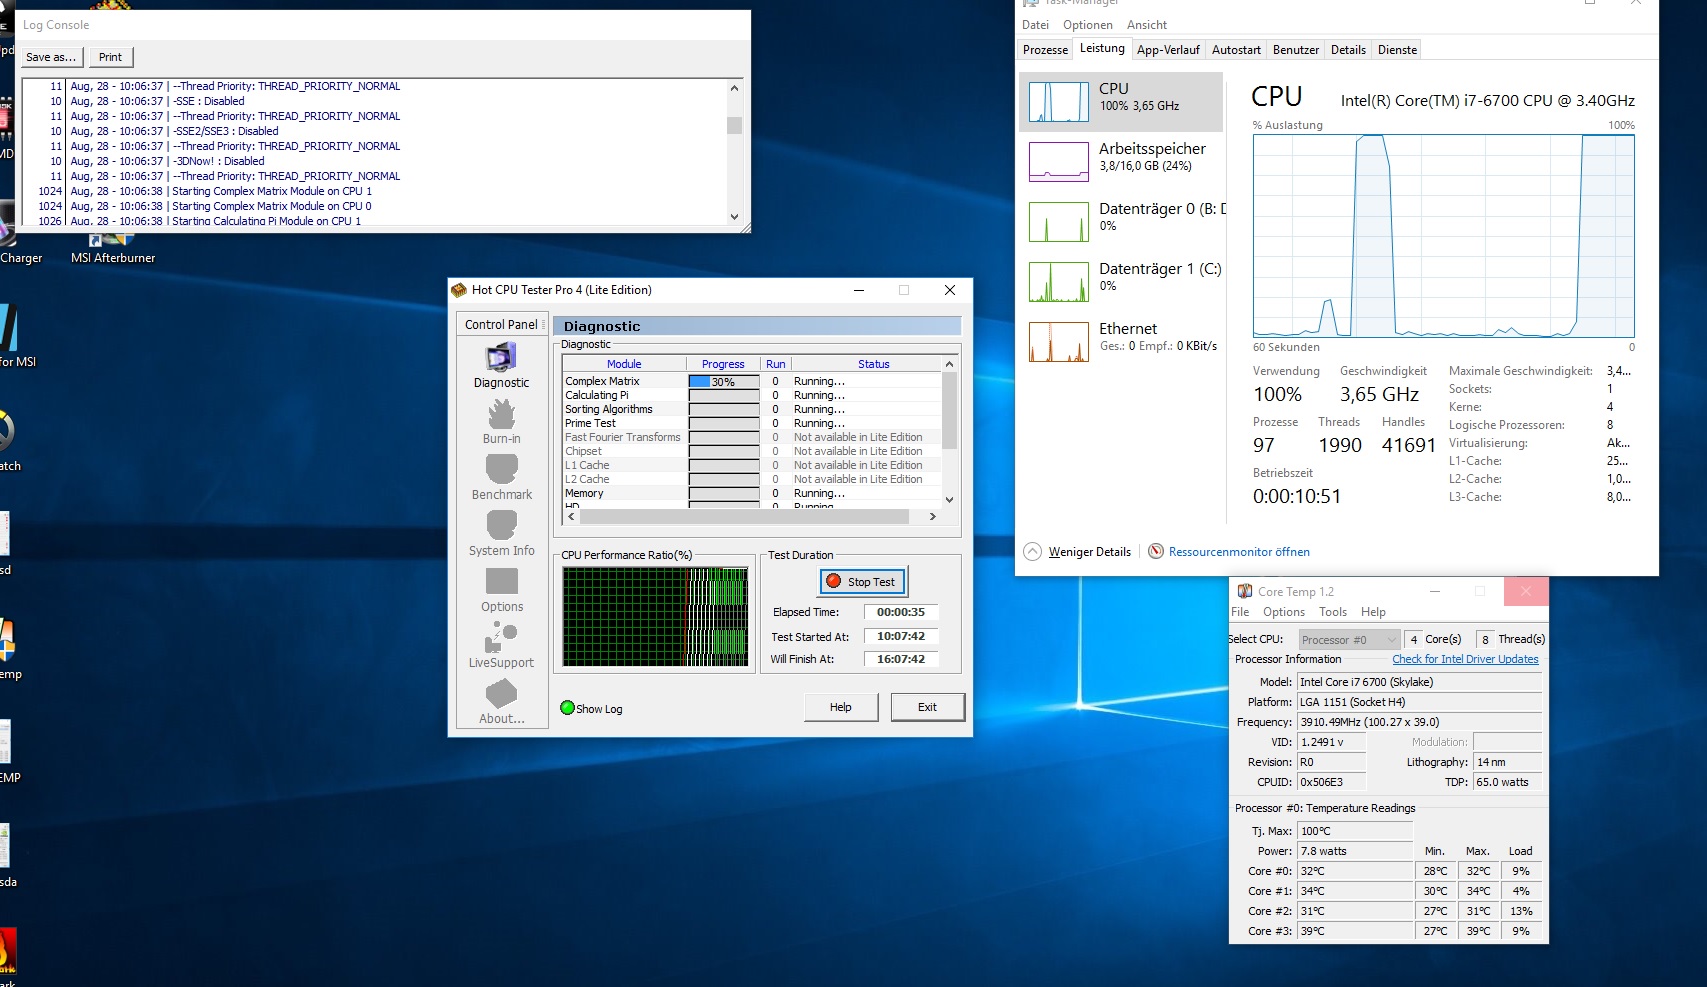Sort diagnostics by Status column header
The width and height of the screenshot is (1707, 987).
[x=874, y=364]
